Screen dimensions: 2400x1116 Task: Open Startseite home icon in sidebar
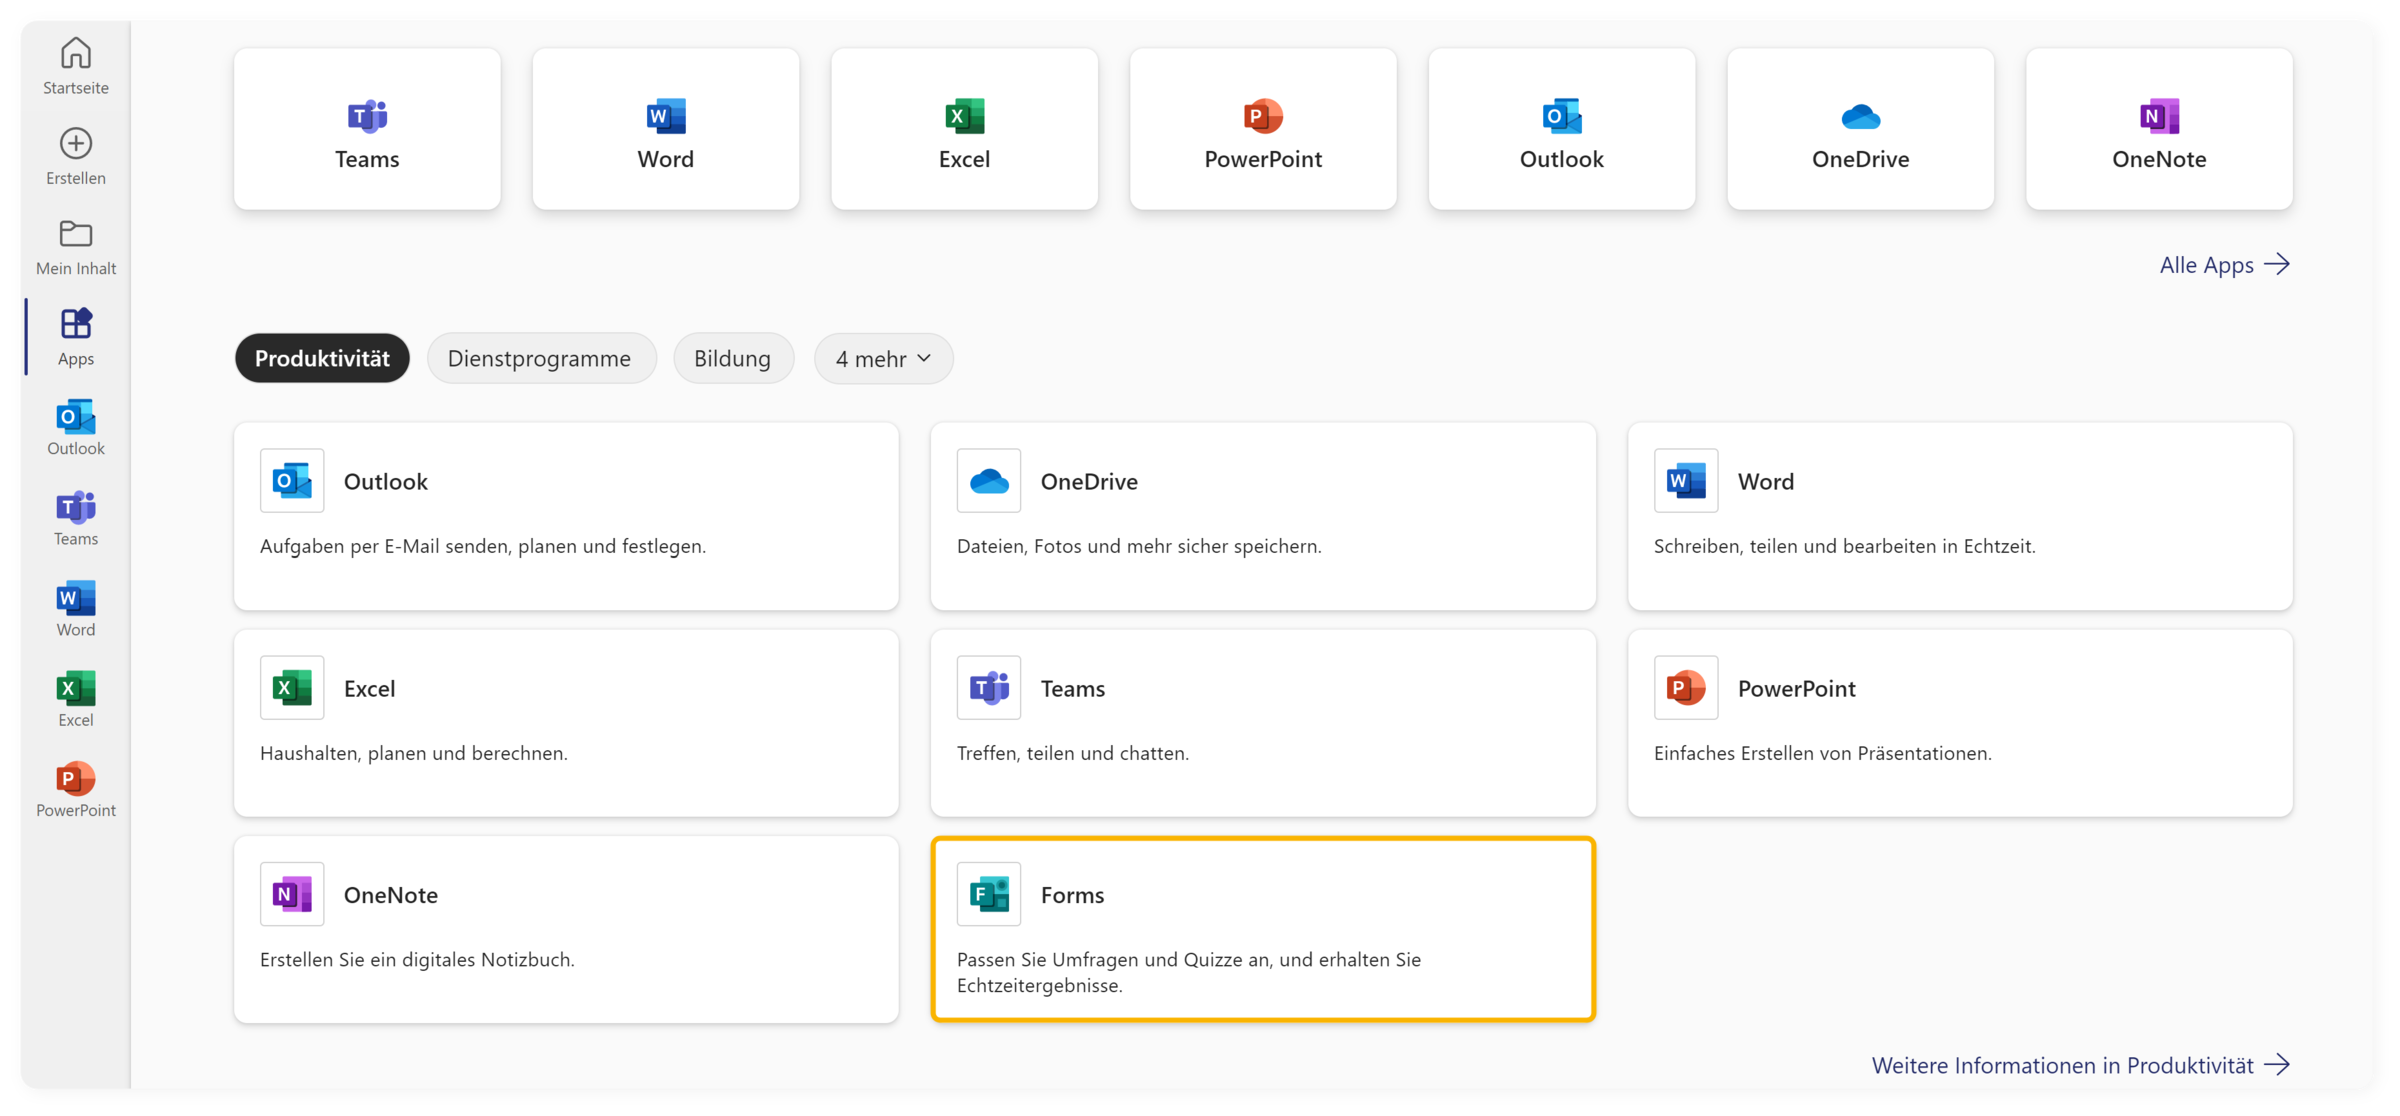(x=75, y=66)
